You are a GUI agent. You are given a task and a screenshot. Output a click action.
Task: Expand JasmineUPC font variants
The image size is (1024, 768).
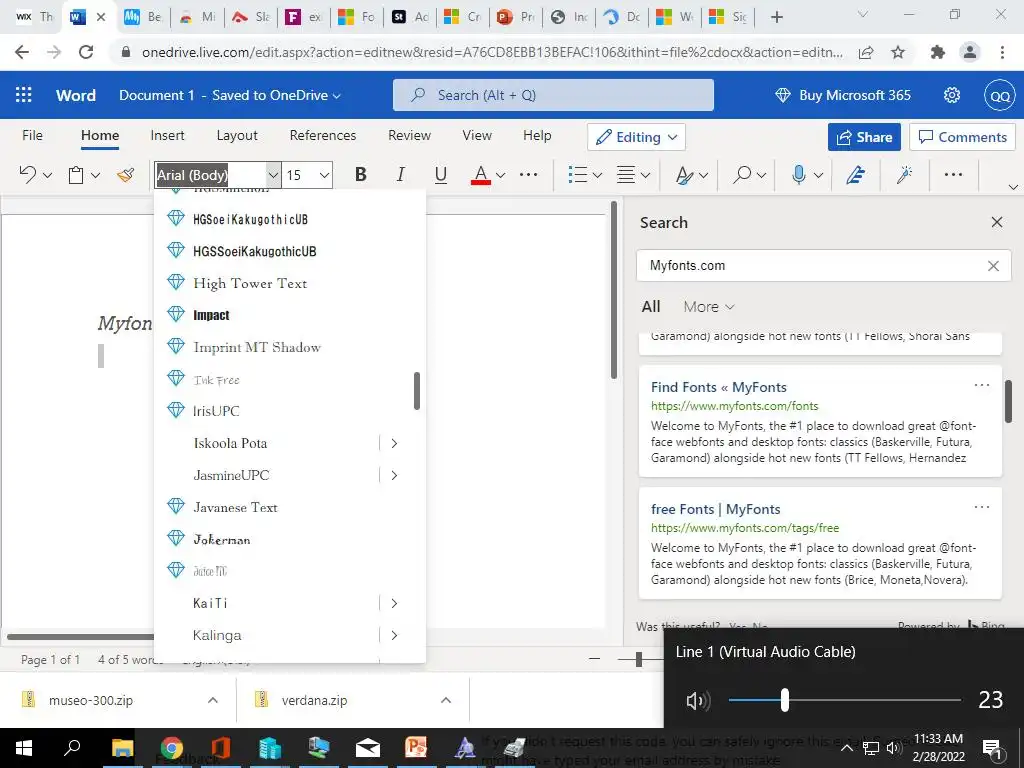point(394,475)
